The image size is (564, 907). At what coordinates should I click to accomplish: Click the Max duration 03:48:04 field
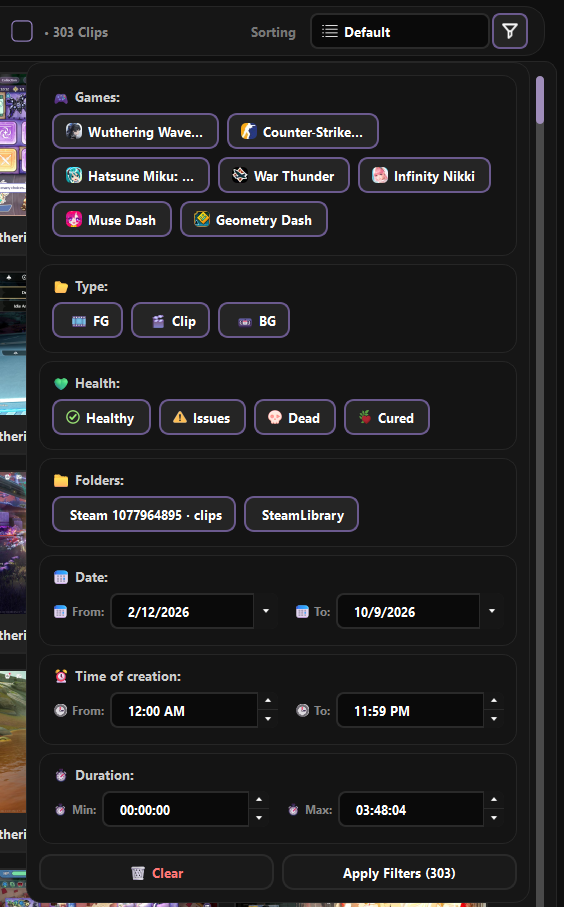click(x=411, y=809)
